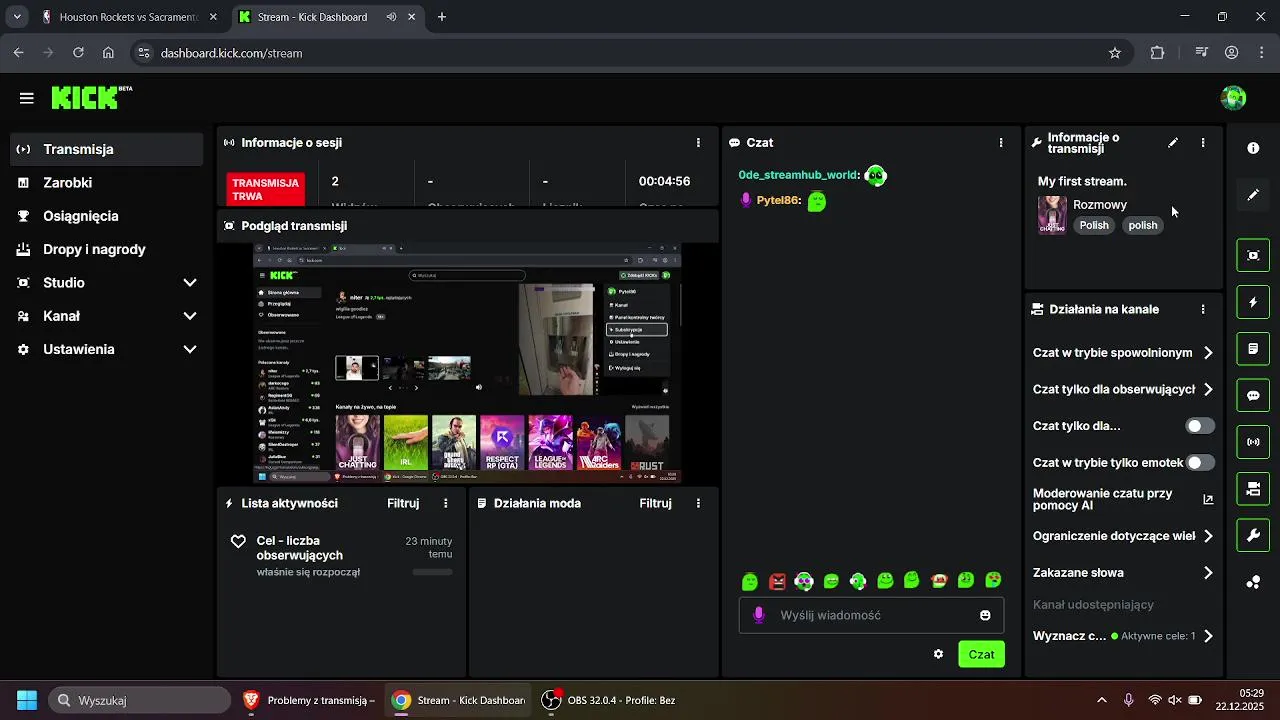Click the lowercase 'polish' tag

click(x=1143, y=225)
